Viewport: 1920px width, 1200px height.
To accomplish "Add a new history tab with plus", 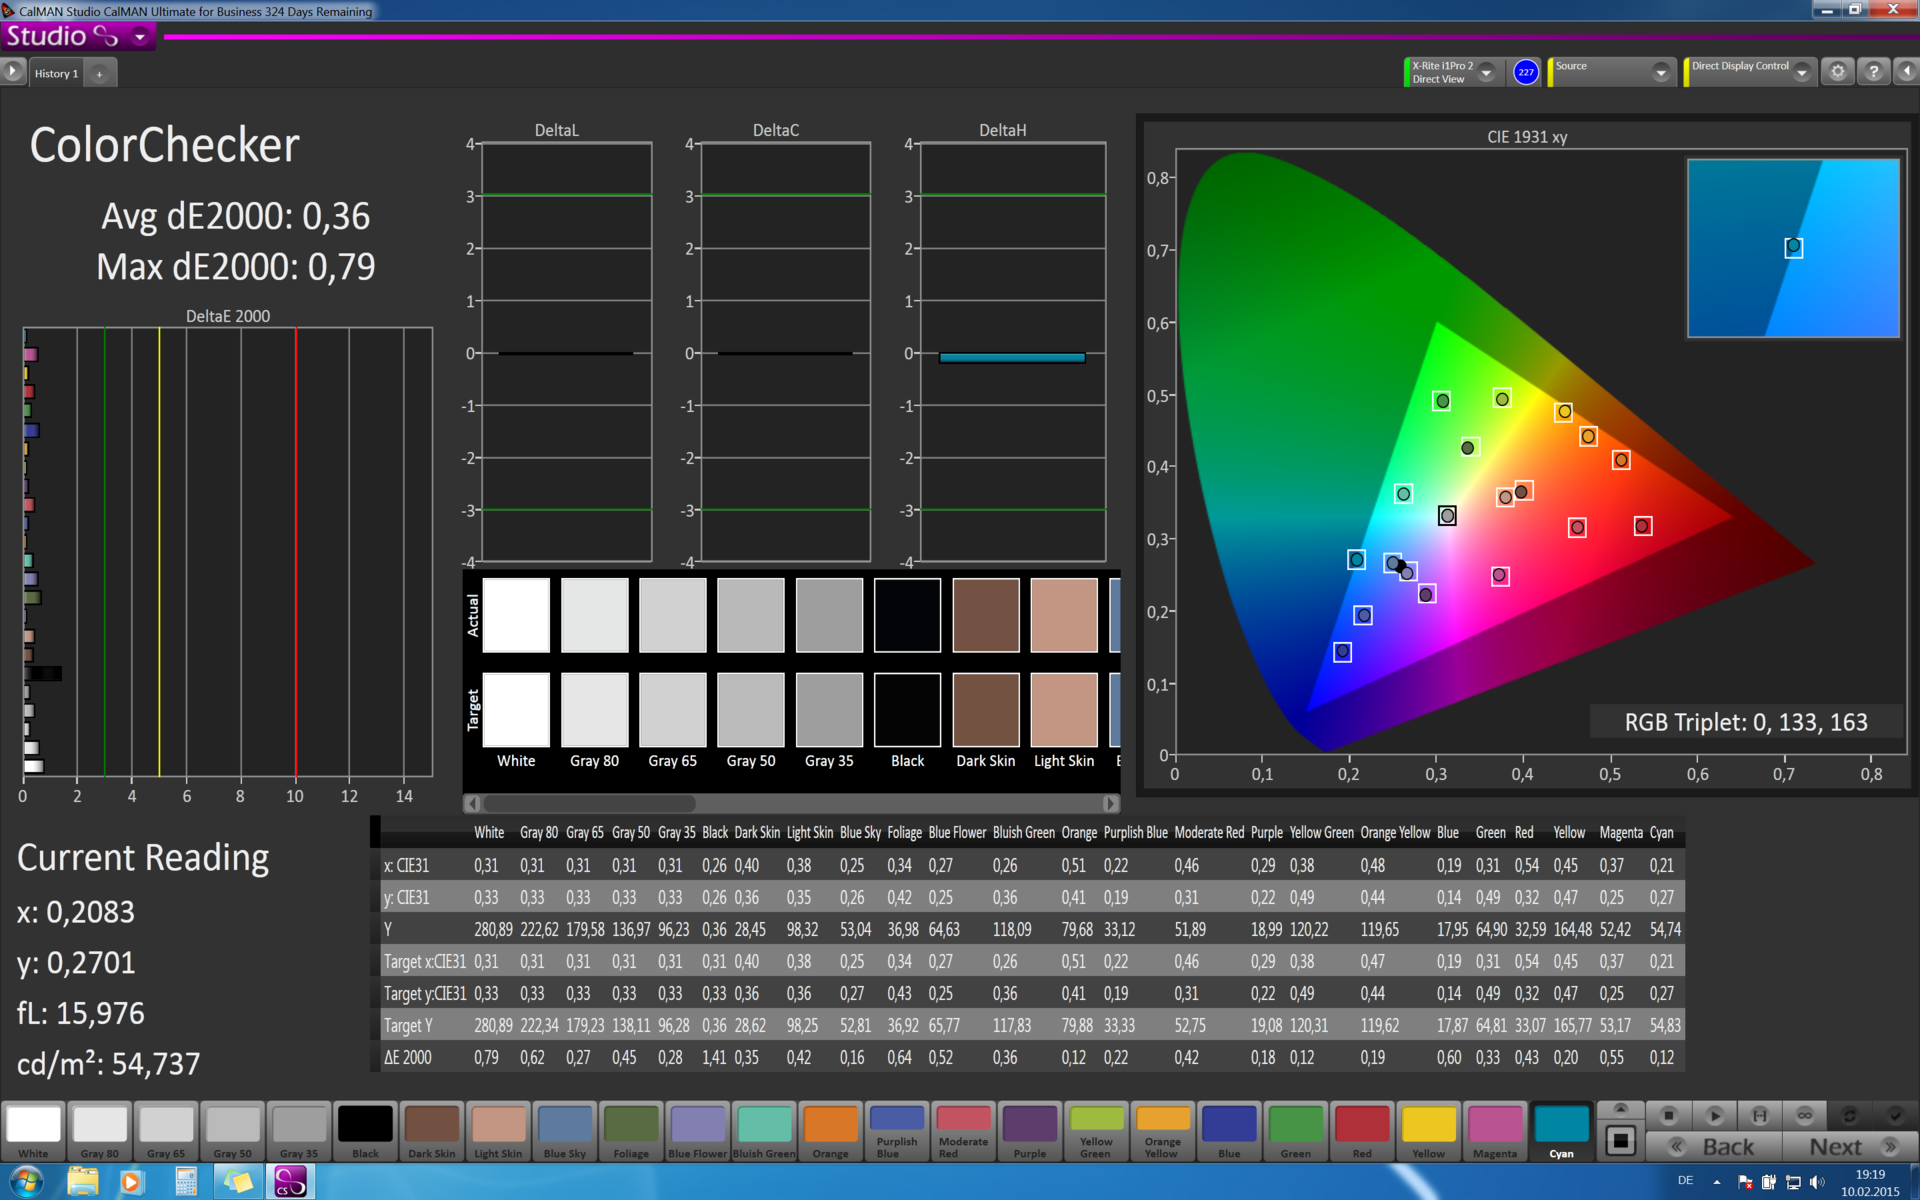I will pyautogui.click(x=99, y=73).
